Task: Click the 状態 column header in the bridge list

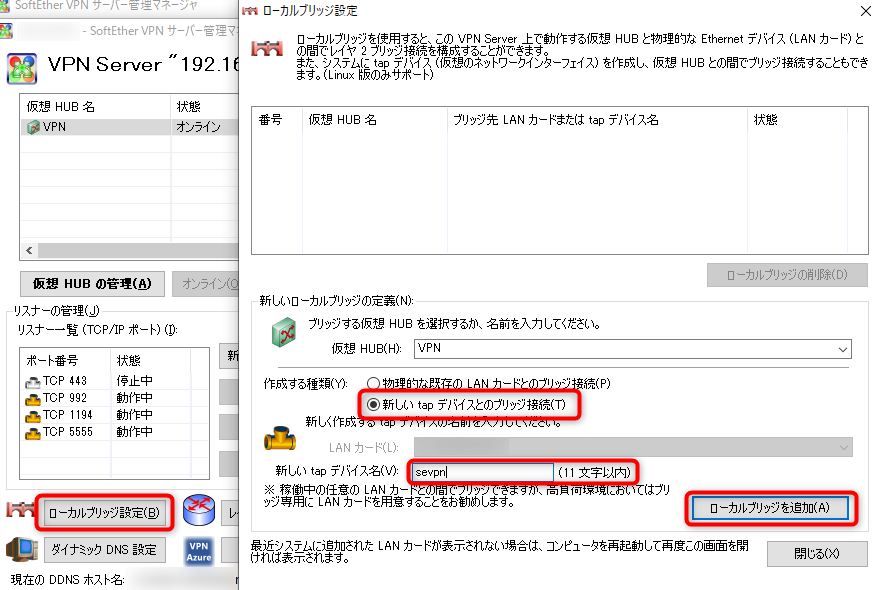Action: [797, 119]
